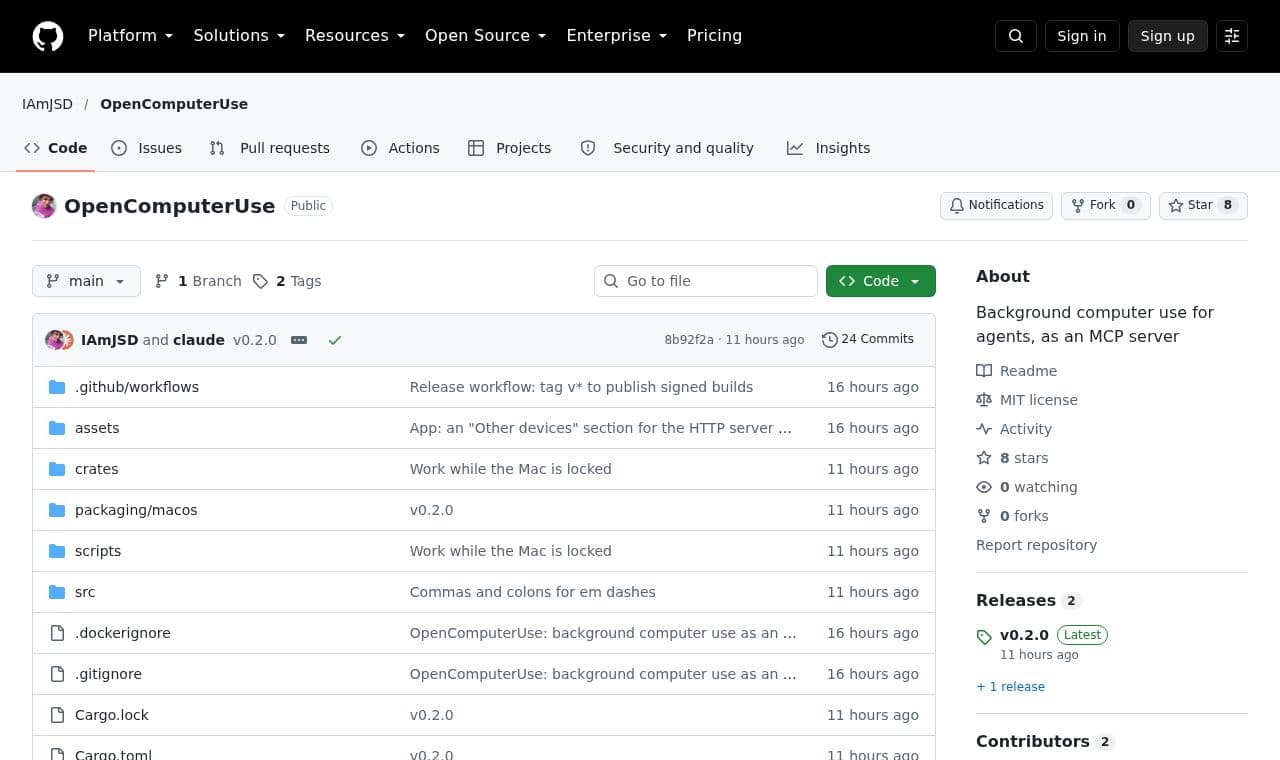Click the Sign up button
The image size is (1280, 760).
(x=1168, y=36)
